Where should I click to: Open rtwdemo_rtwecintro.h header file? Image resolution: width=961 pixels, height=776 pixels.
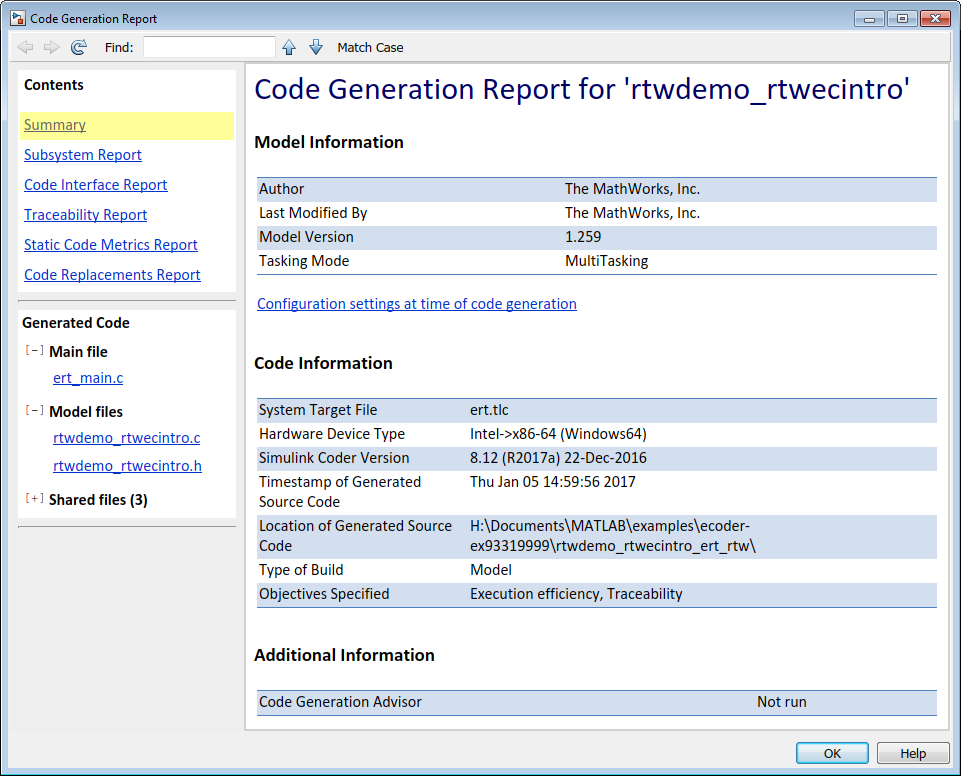127,466
